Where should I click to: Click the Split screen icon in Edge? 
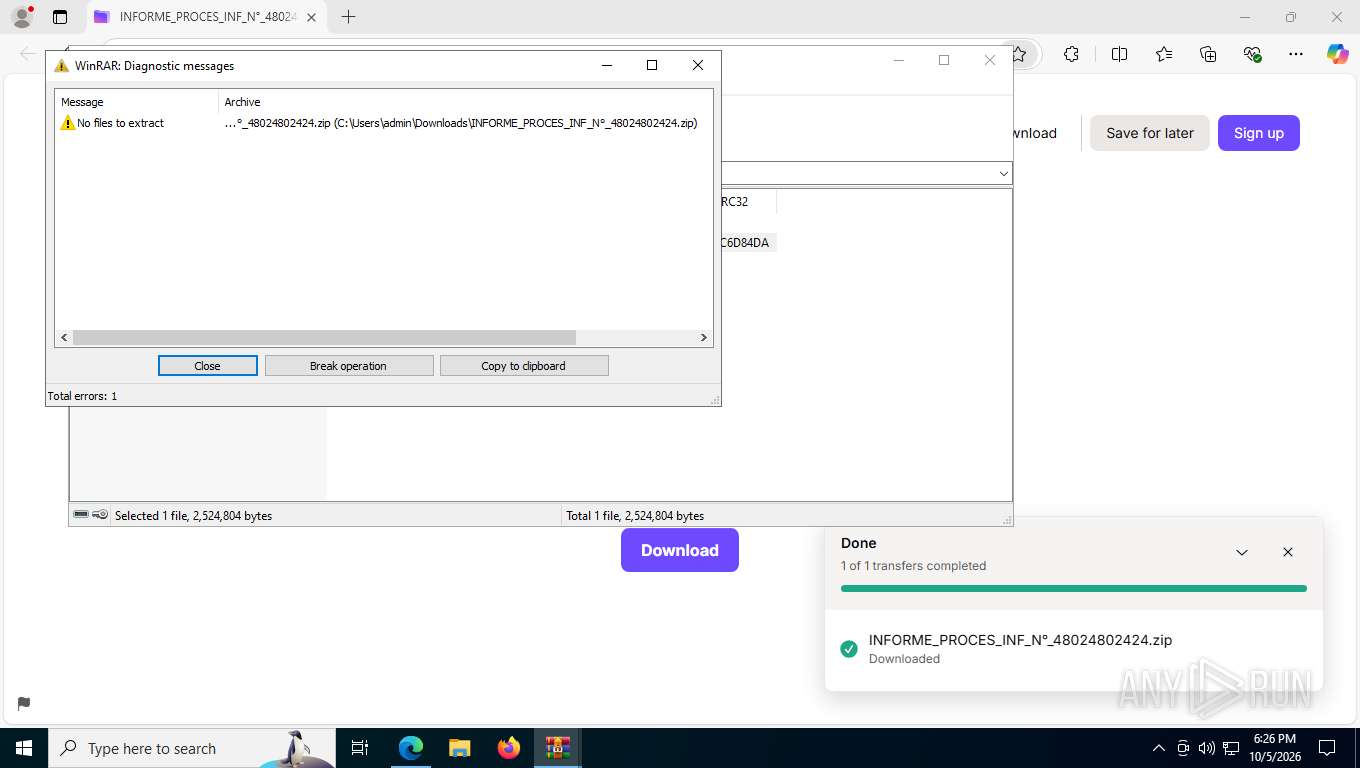click(1119, 54)
